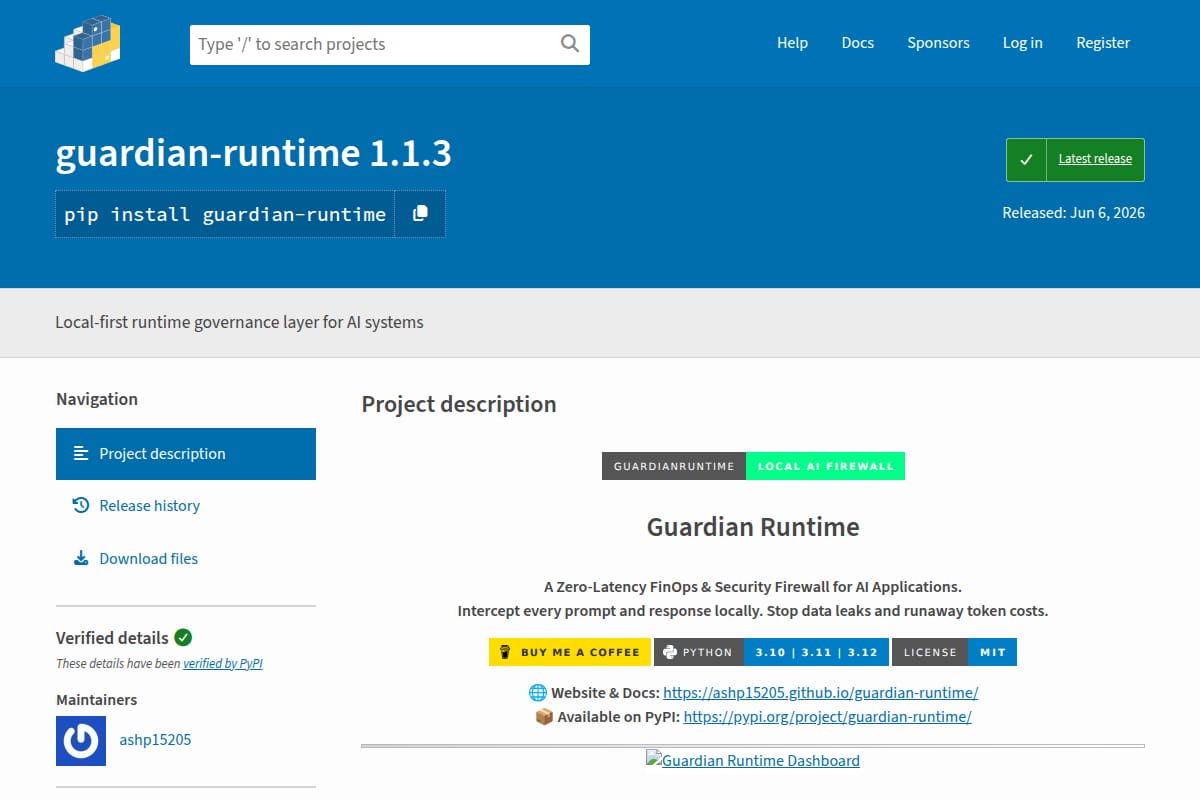Focus the search projects input field
1200x800 pixels.
tap(390, 44)
